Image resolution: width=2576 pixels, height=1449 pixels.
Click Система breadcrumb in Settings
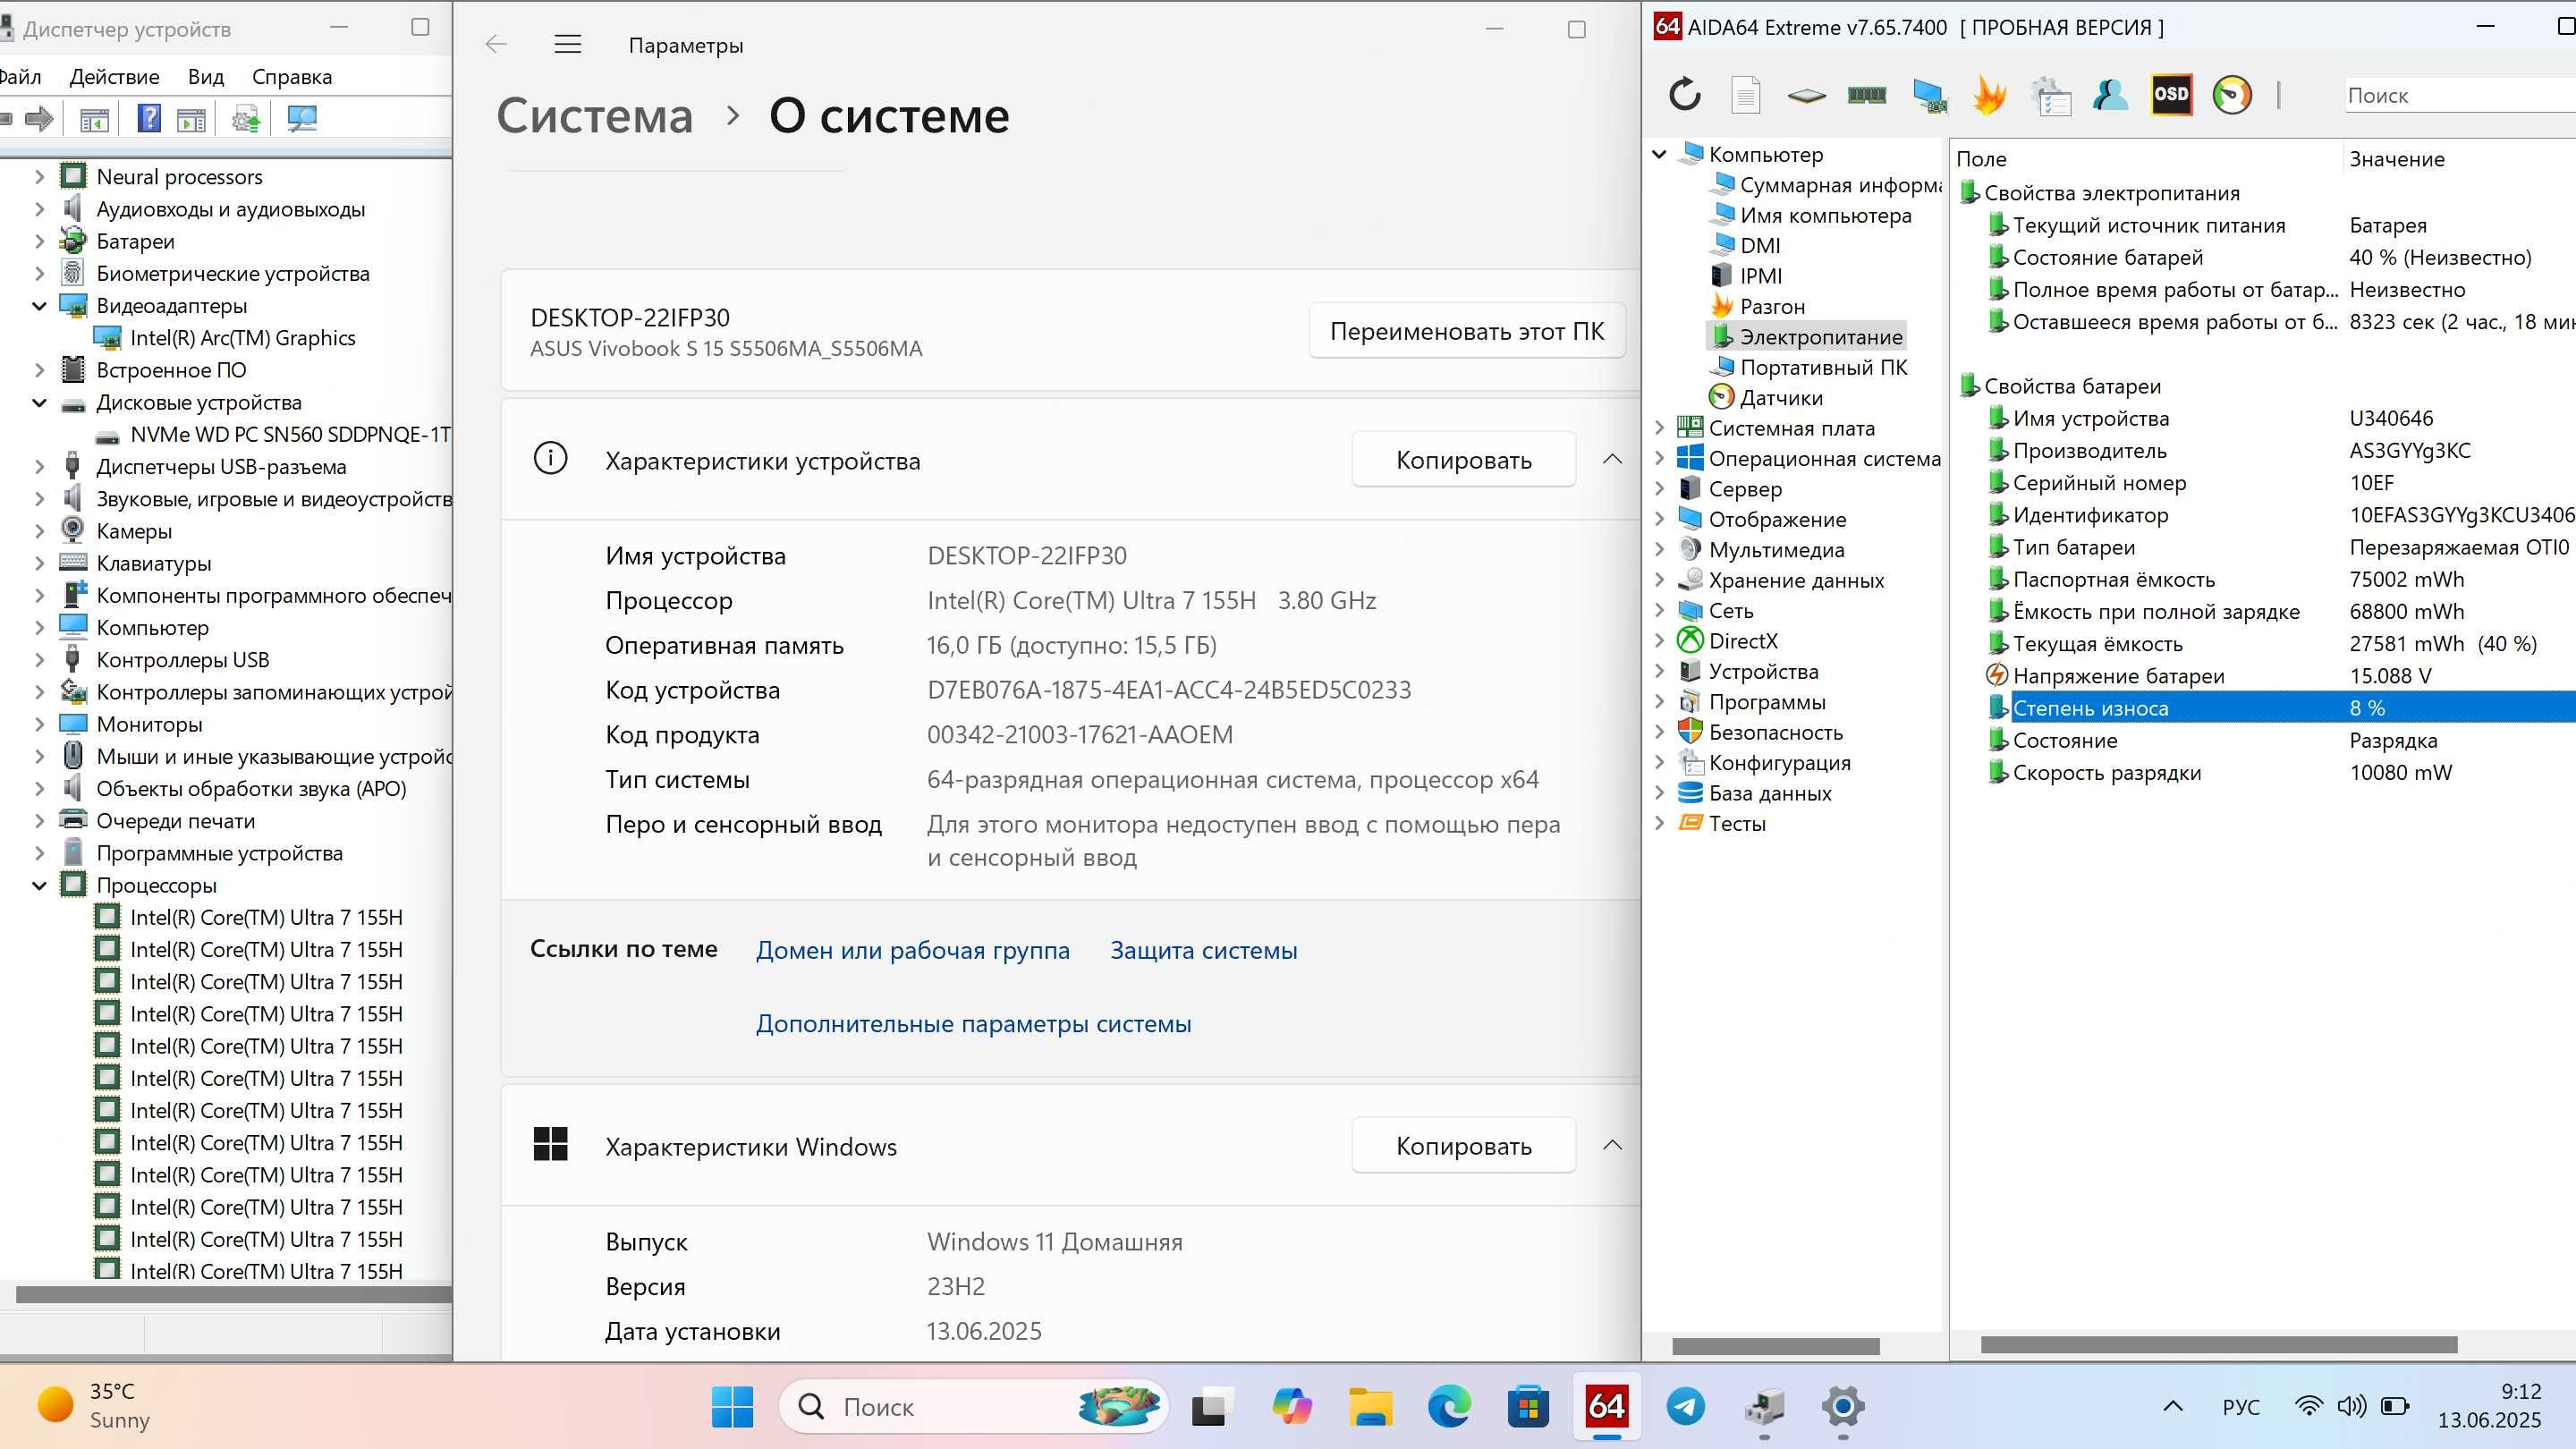pos(595,116)
